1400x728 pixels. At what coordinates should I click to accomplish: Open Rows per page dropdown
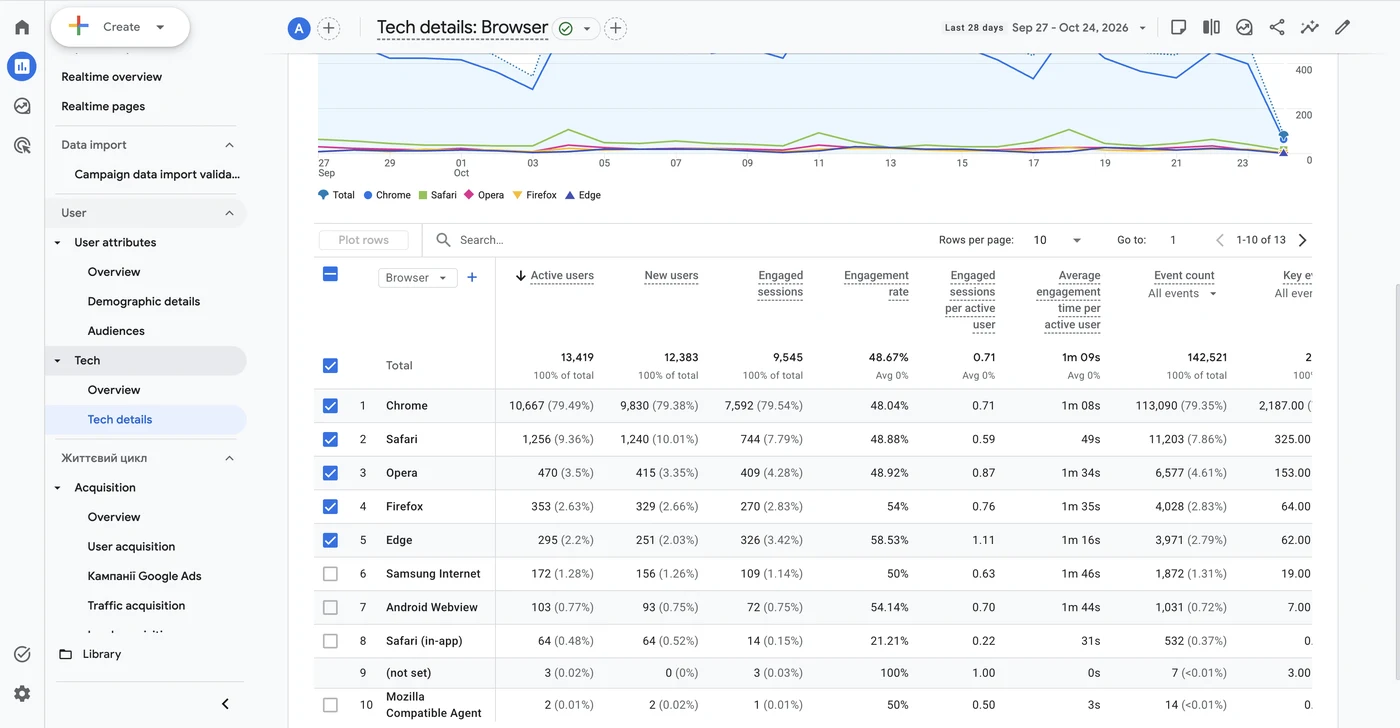1057,240
